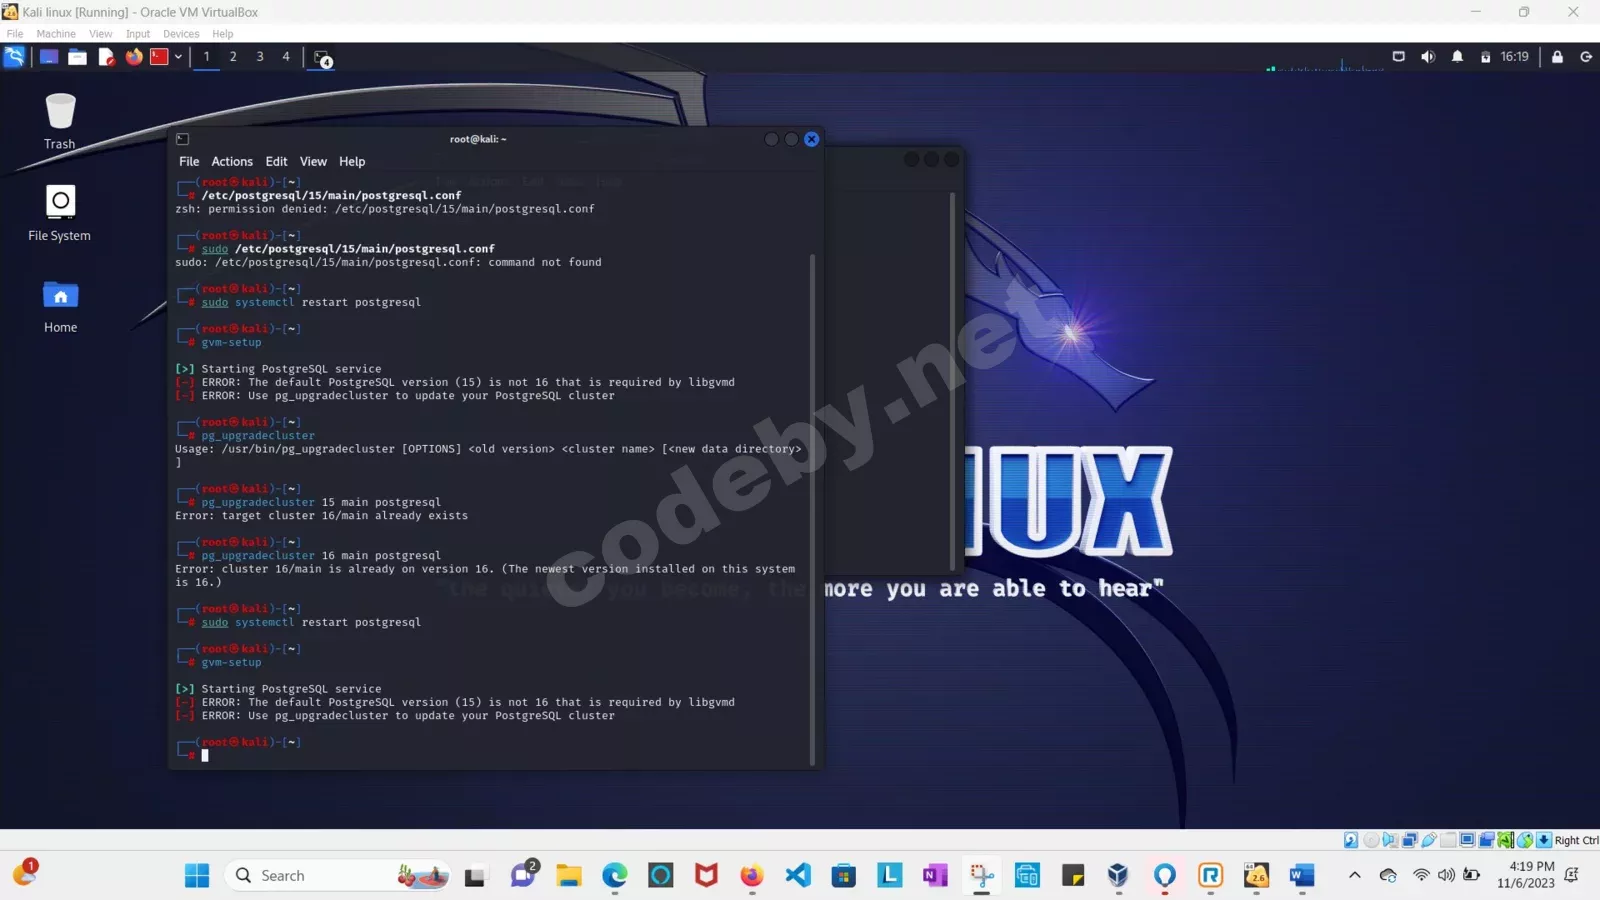This screenshot has height=900, width=1600.
Task: Click the background terminal window's scrollbar
Action: [x=952, y=380]
